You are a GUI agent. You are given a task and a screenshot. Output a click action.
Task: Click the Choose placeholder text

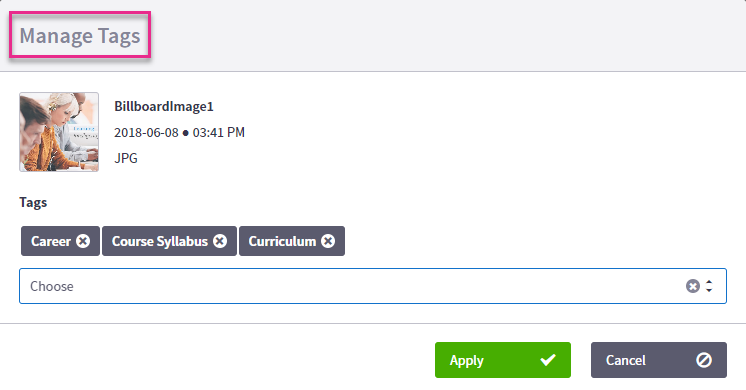pyautogui.click(x=52, y=286)
